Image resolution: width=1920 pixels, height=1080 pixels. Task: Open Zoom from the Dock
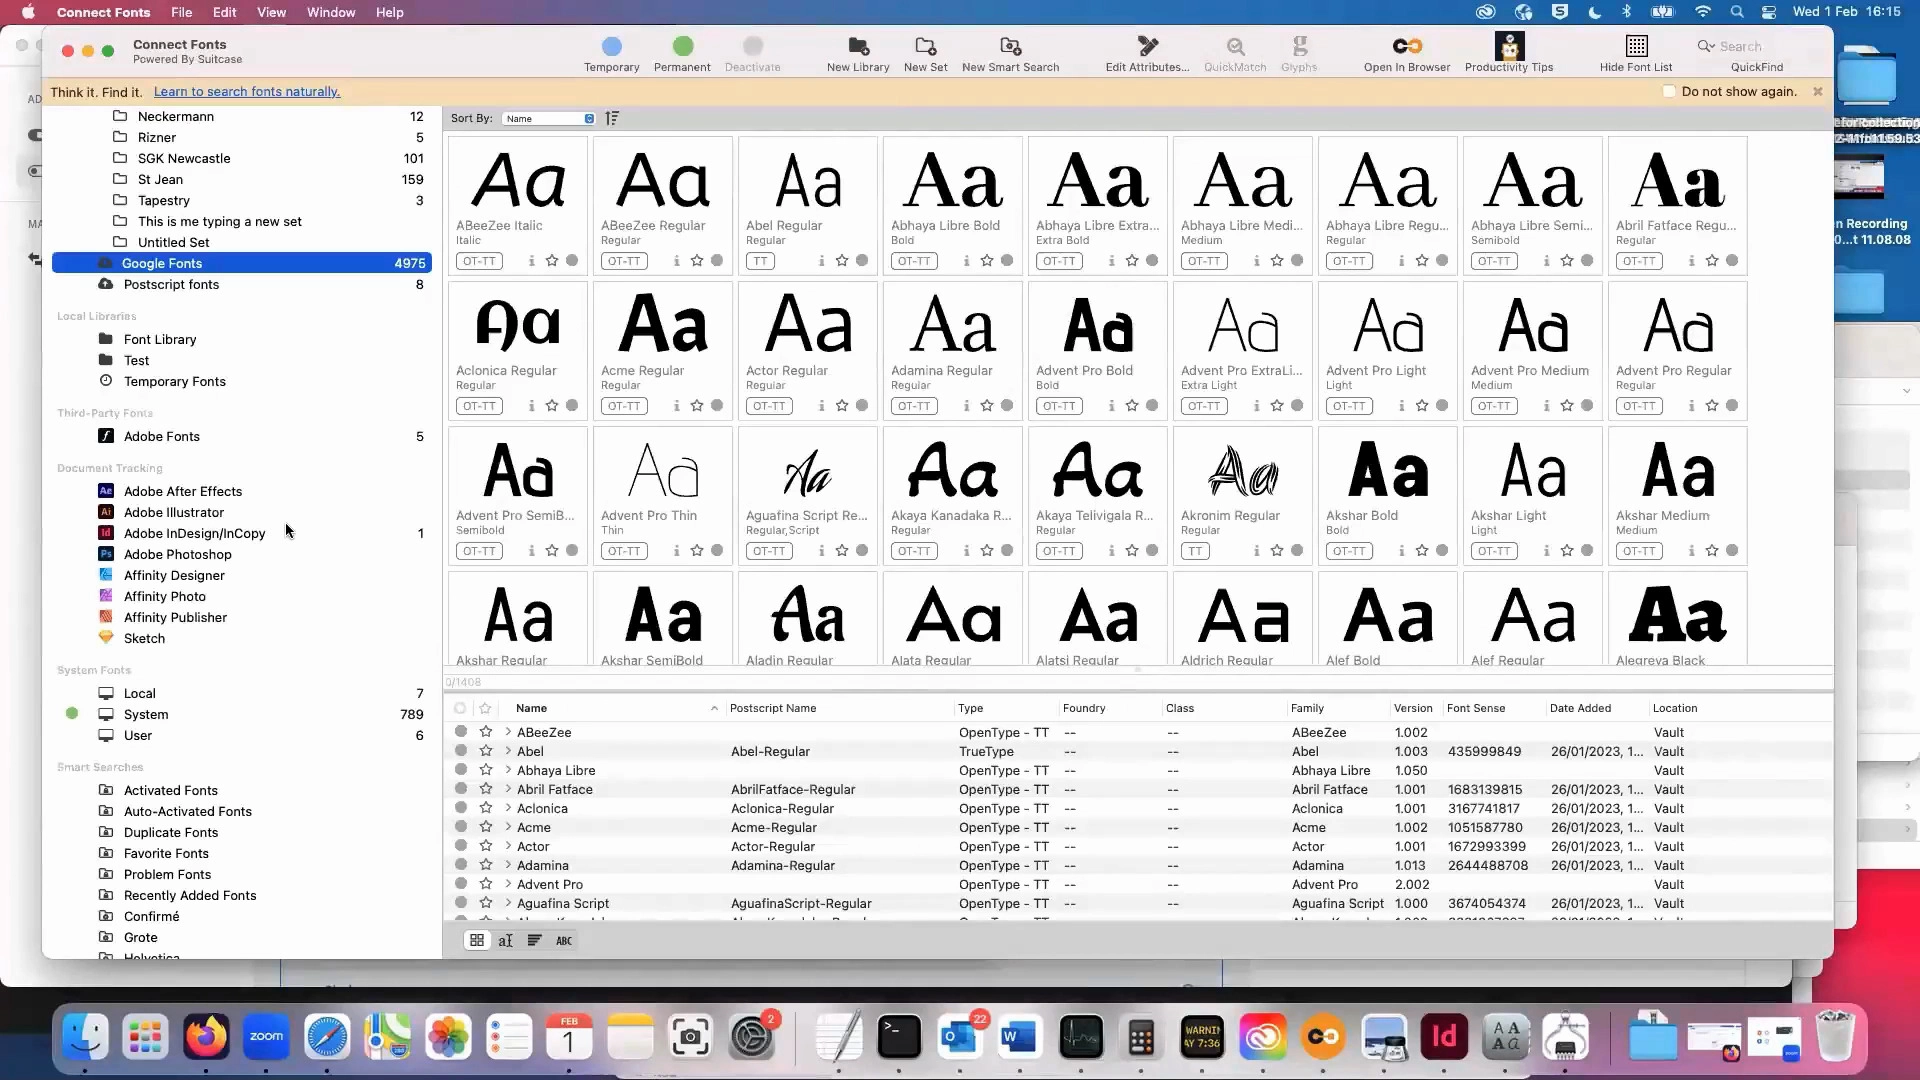pyautogui.click(x=266, y=1037)
